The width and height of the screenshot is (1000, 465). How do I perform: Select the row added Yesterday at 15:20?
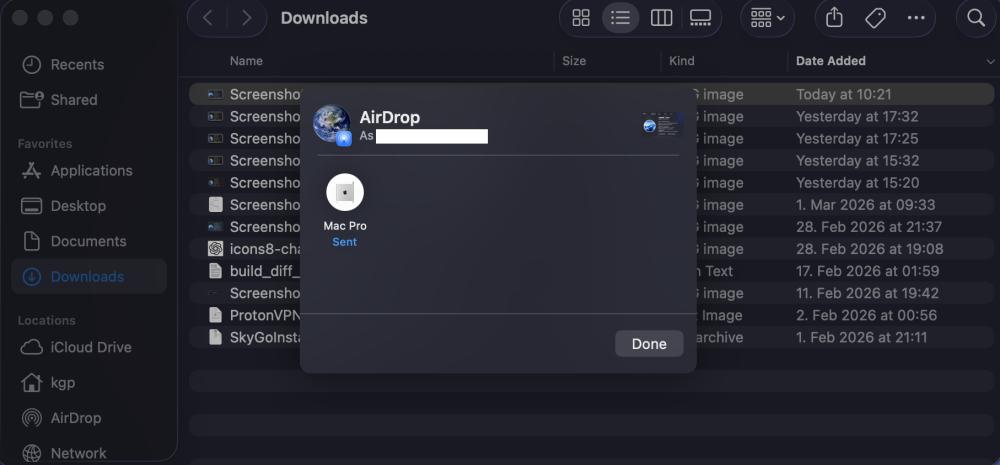pyautogui.click(x=591, y=183)
